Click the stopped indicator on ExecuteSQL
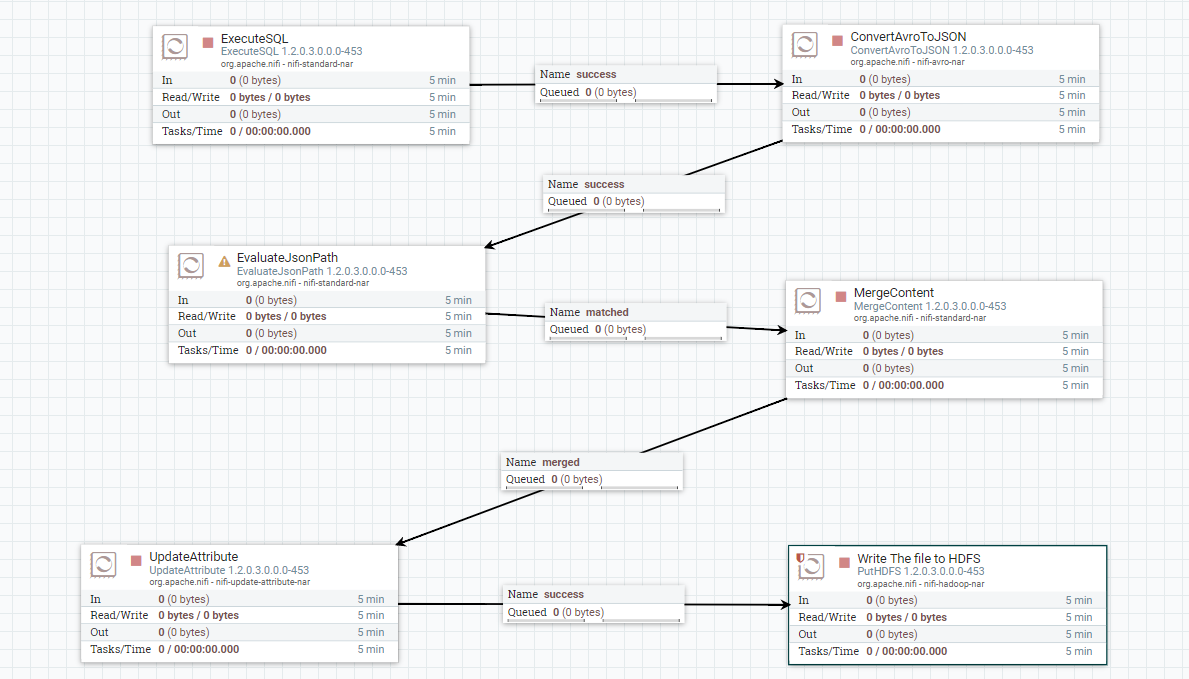Screen dimensions: 1189x679 pos(207,42)
